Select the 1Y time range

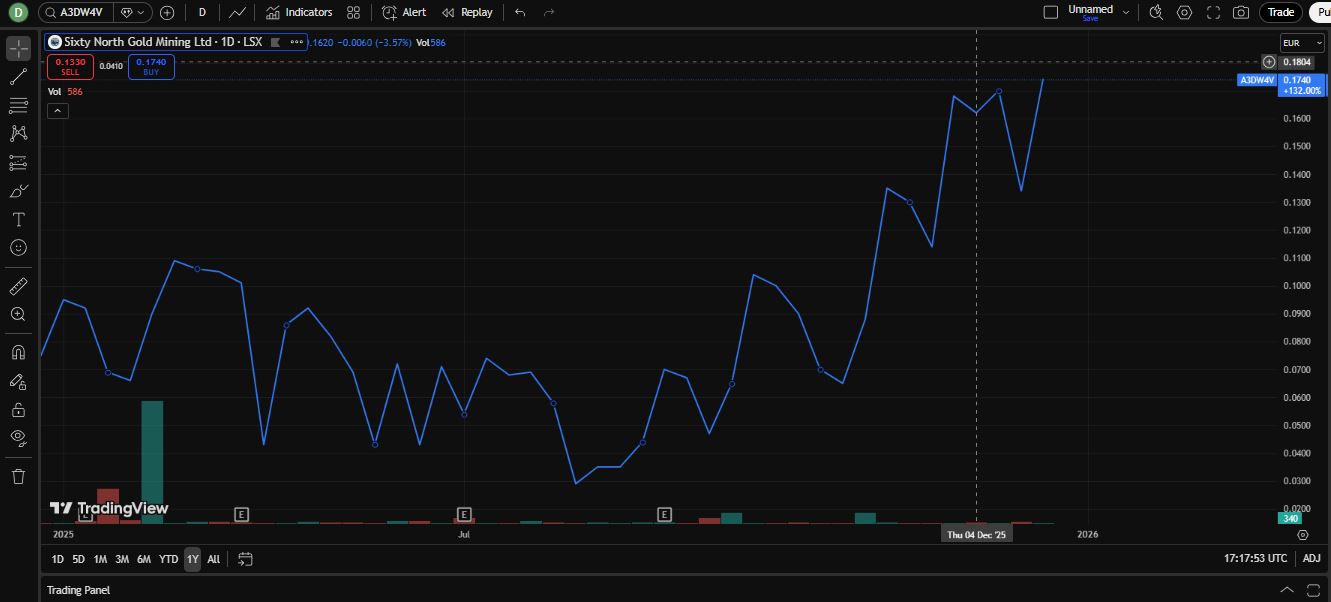192,559
